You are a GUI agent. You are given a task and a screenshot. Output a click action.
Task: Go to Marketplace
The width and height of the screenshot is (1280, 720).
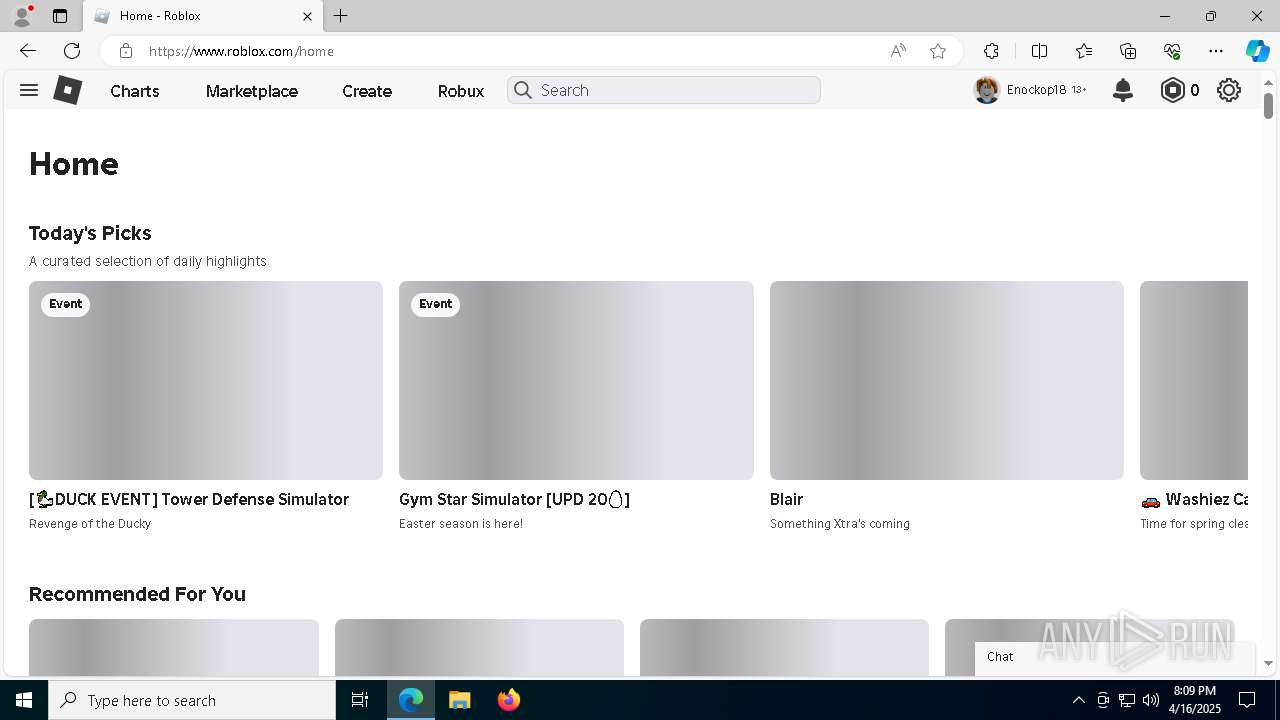pyautogui.click(x=252, y=91)
